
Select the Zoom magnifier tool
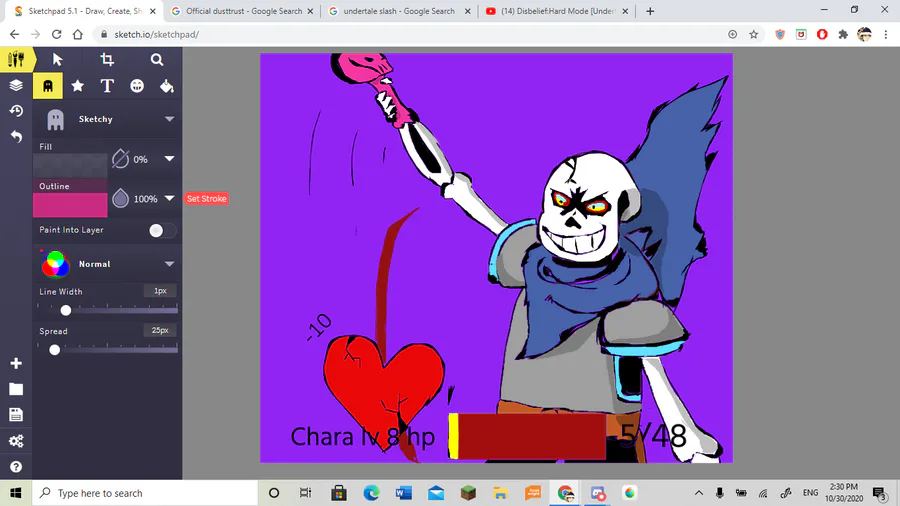(157, 60)
